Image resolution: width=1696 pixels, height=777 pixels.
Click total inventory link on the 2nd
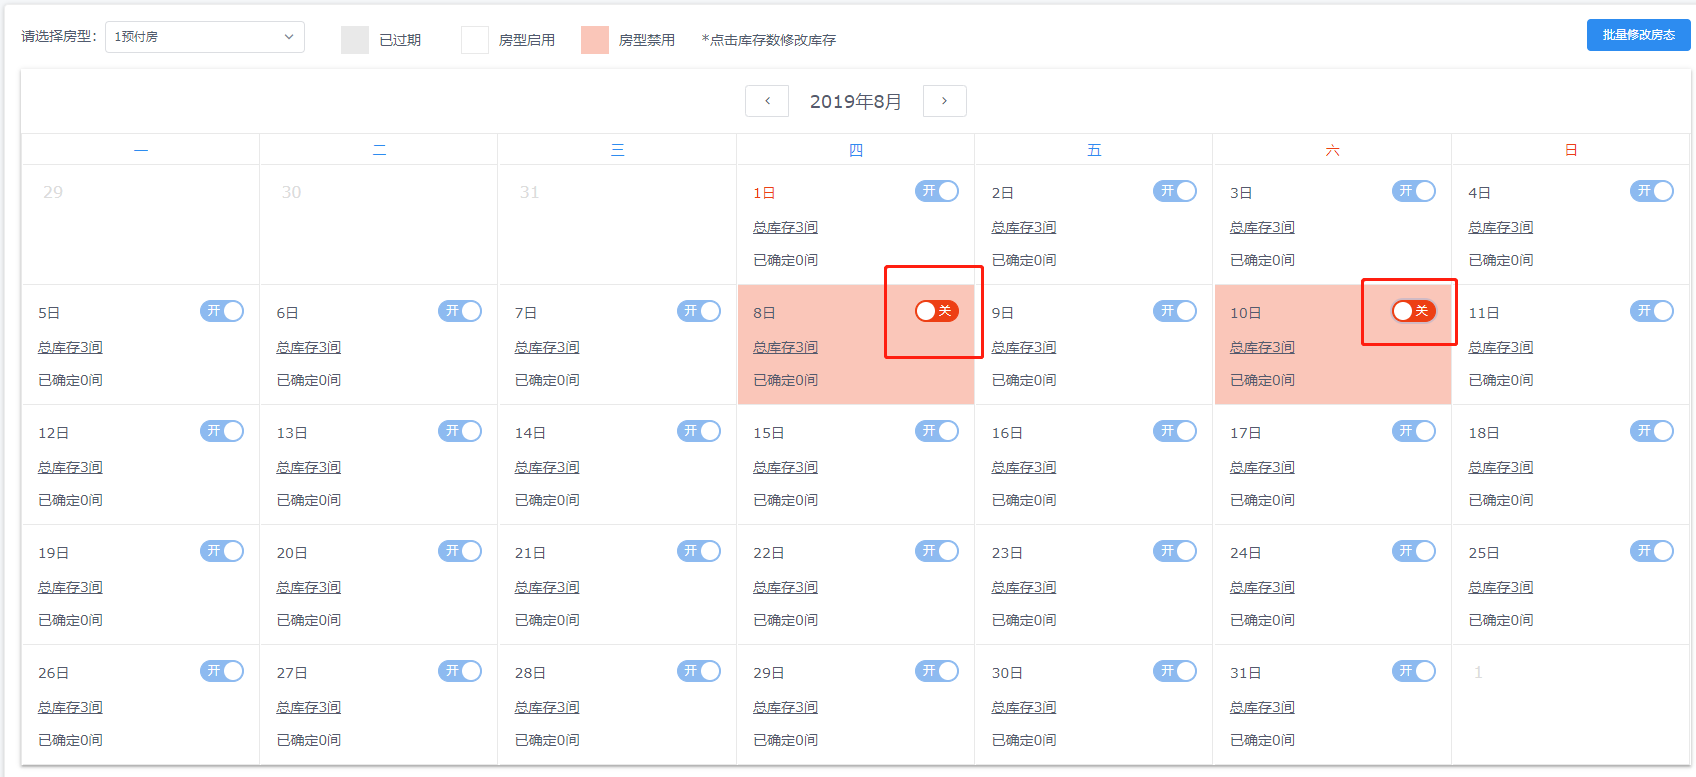[x=1023, y=228]
